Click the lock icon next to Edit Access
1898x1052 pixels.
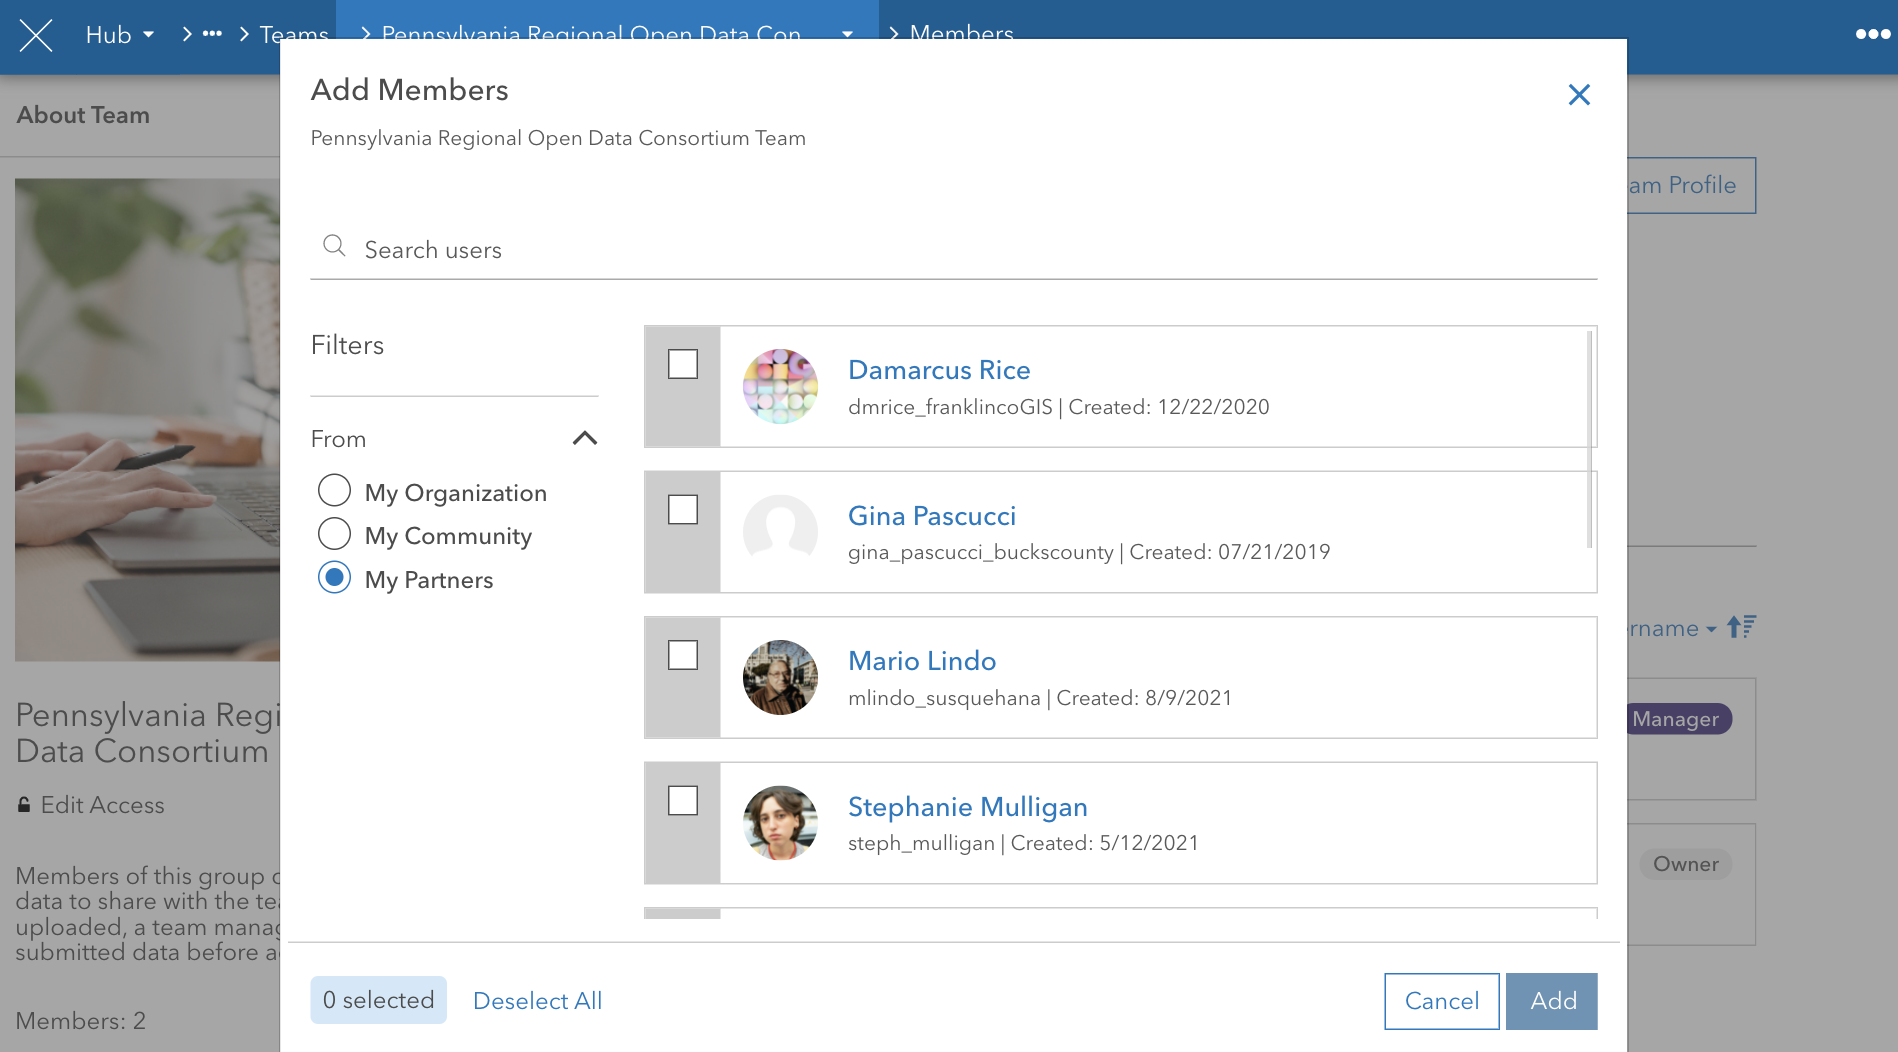pos(22,804)
